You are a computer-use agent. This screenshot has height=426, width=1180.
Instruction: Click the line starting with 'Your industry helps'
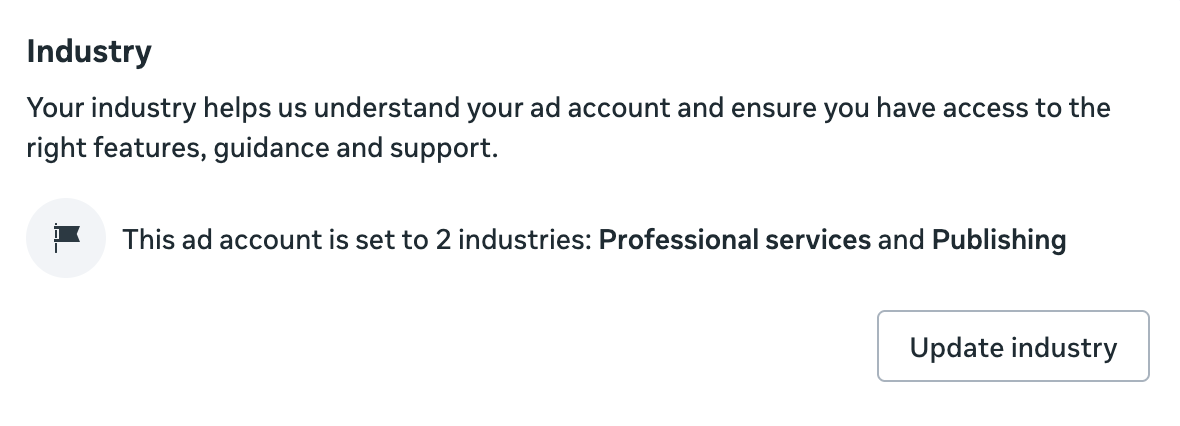click(568, 108)
